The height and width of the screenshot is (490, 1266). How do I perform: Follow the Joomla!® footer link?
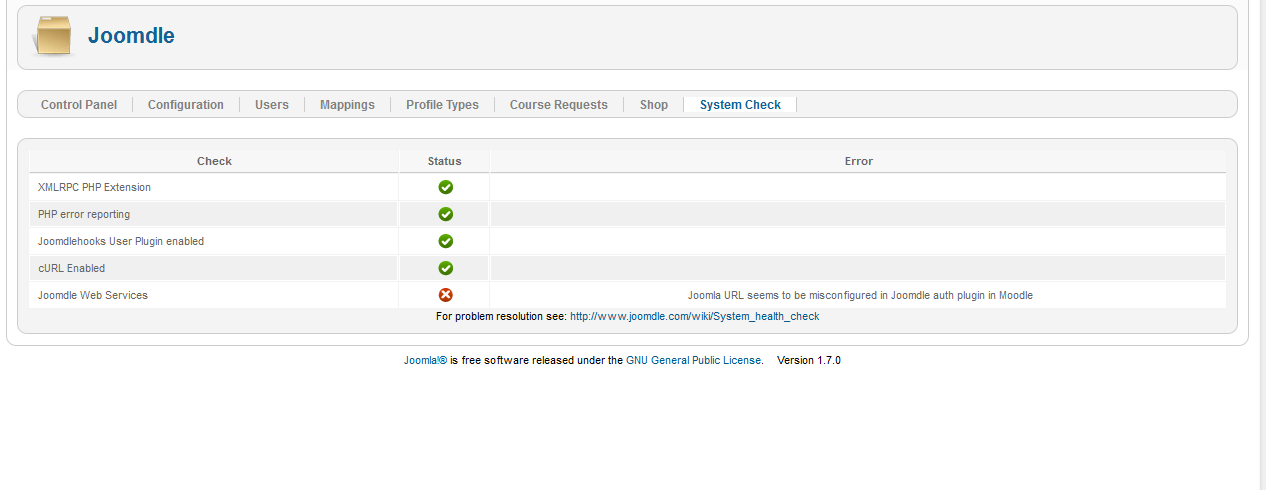(x=425, y=360)
